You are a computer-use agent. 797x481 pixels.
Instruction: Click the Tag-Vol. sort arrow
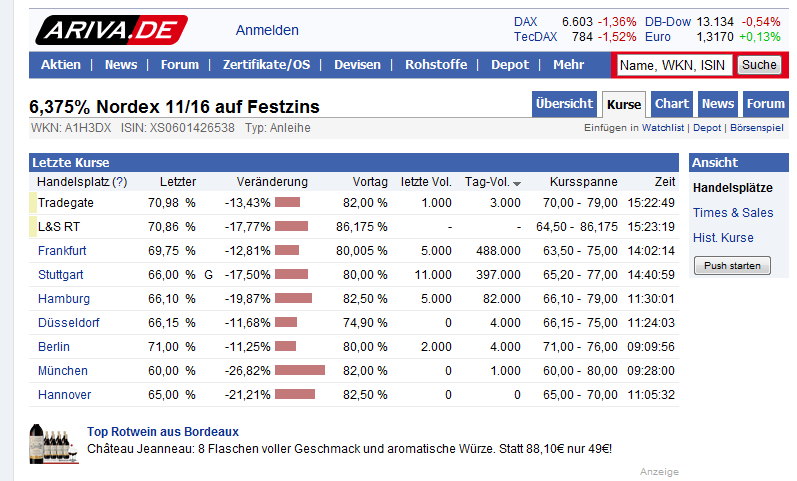[517, 183]
